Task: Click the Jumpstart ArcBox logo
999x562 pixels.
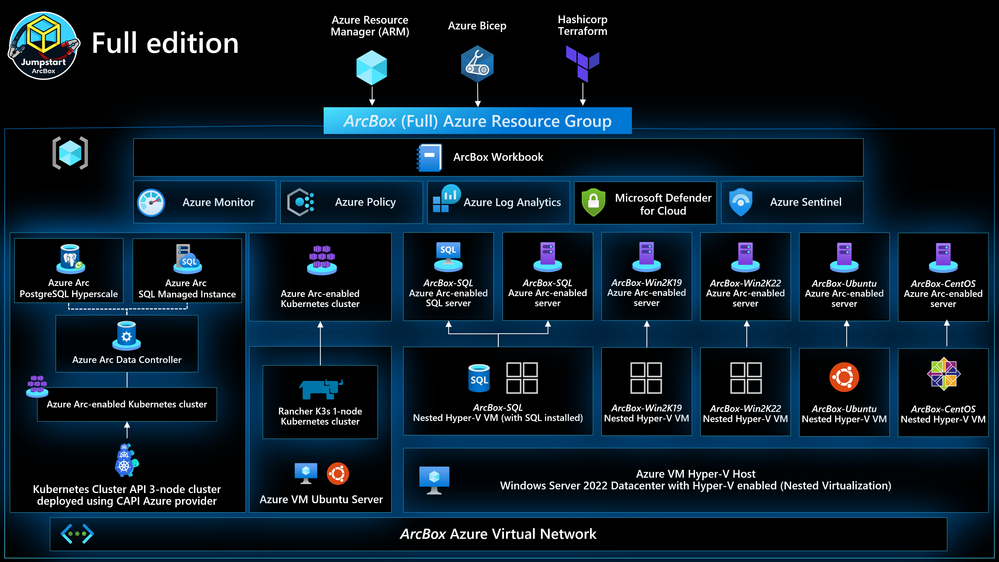Action: click(x=44, y=46)
